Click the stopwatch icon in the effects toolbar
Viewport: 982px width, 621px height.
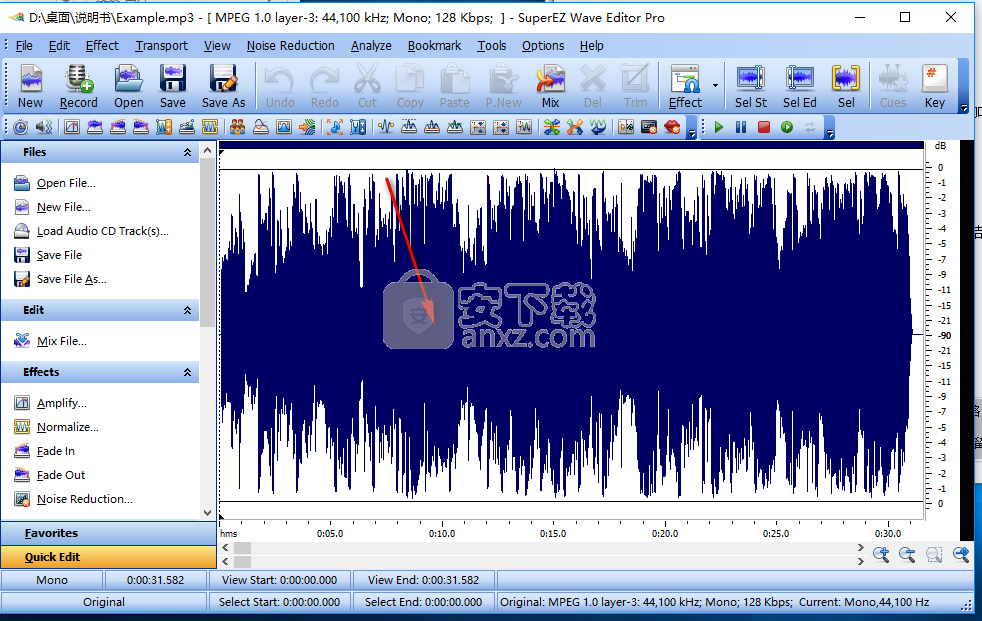coord(21,128)
